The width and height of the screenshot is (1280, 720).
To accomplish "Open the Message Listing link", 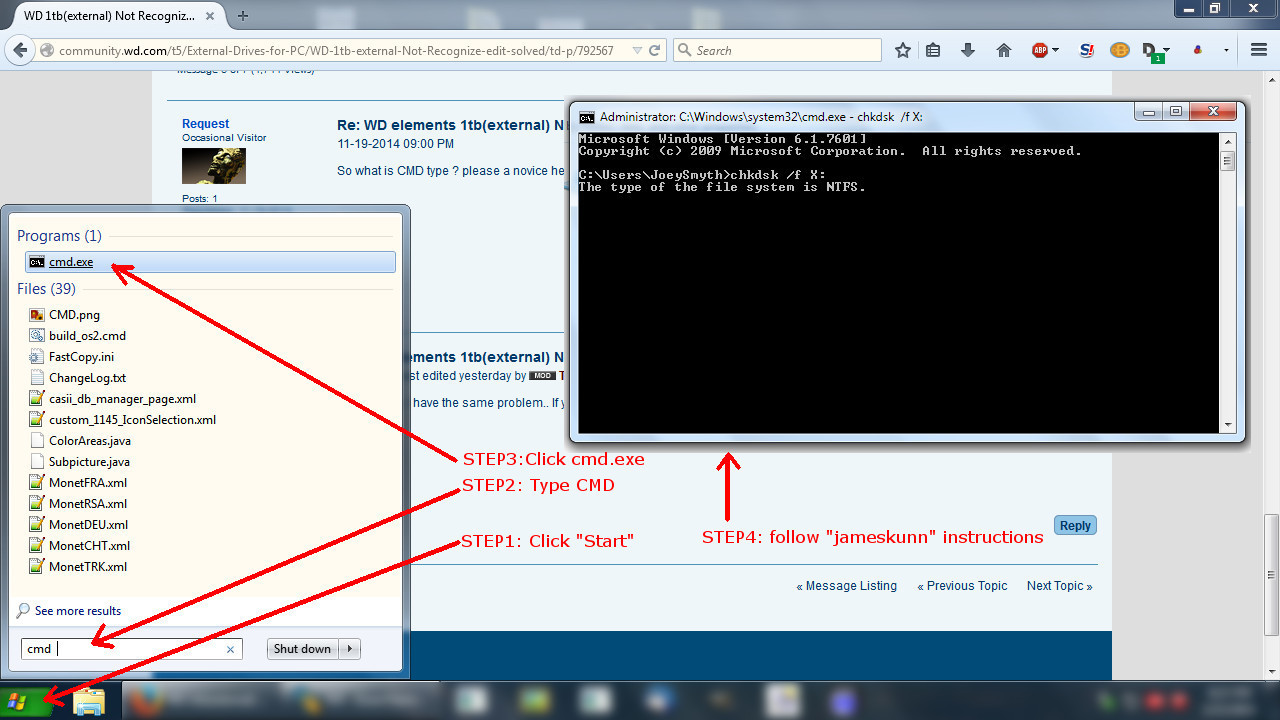I will click(x=846, y=586).
